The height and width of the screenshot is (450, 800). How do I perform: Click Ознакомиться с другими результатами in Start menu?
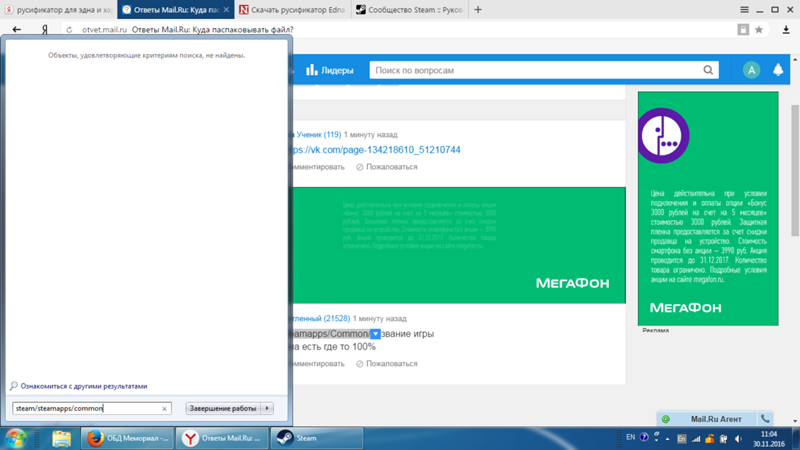tap(84, 386)
